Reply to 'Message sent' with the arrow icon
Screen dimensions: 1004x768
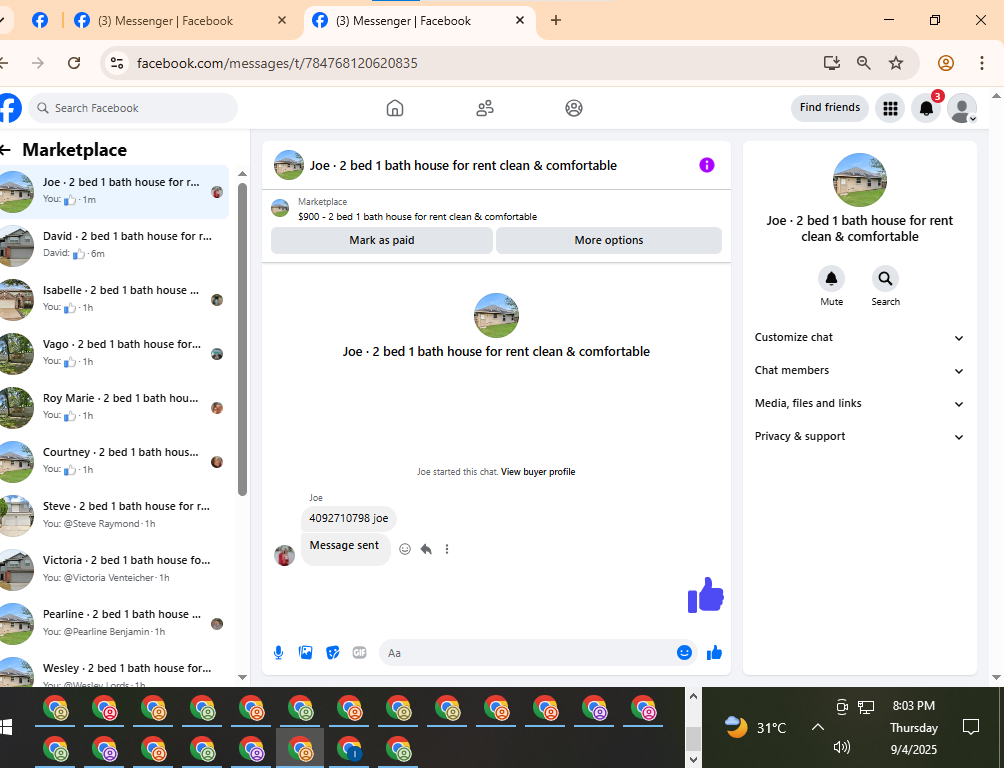click(426, 549)
